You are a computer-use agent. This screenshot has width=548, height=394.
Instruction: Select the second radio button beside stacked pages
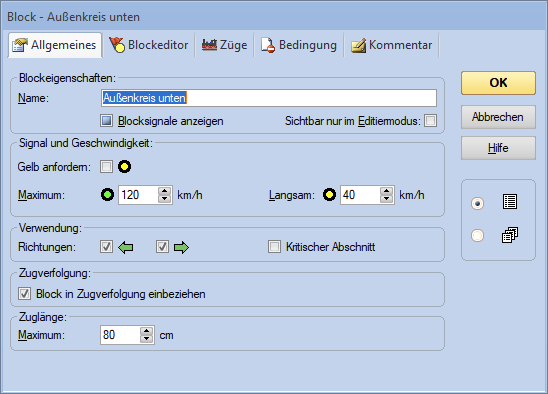click(477, 235)
